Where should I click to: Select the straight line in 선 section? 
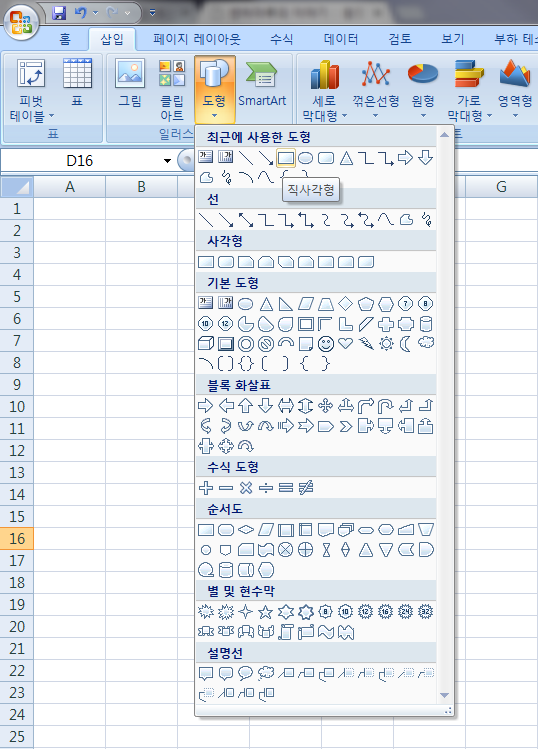(x=206, y=220)
